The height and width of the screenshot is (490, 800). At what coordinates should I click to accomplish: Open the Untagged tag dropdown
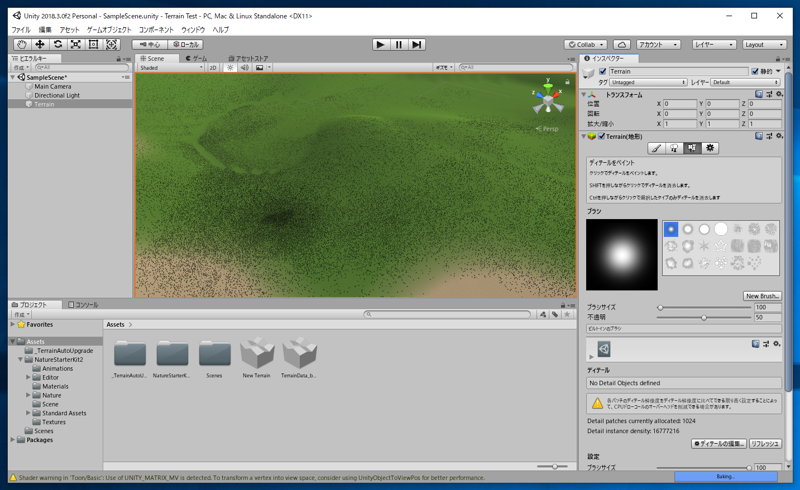[x=648, y=82]
